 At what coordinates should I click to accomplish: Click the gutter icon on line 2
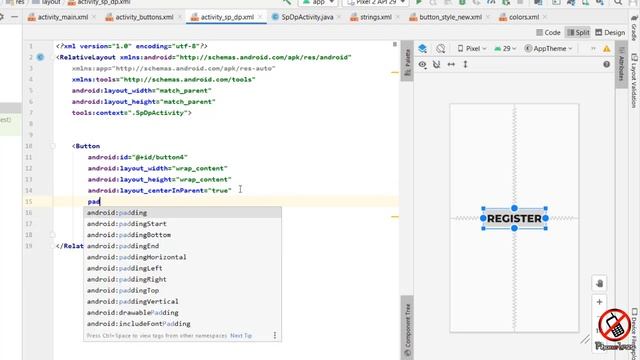tap(40, 57)
